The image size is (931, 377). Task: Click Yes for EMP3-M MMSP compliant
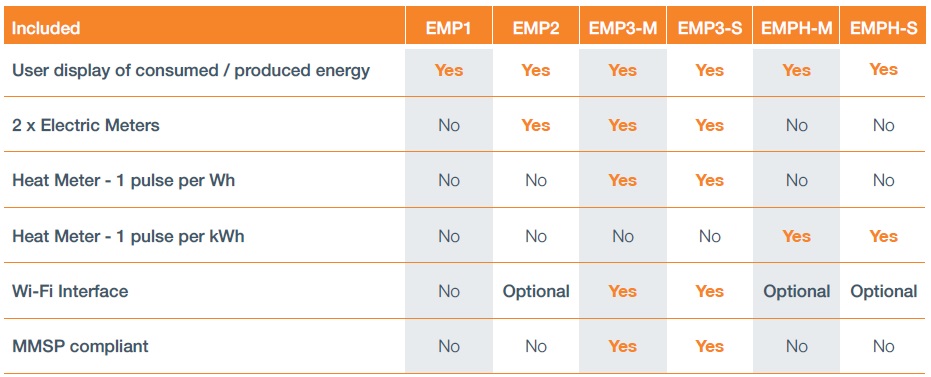click(x=622, y=346)
